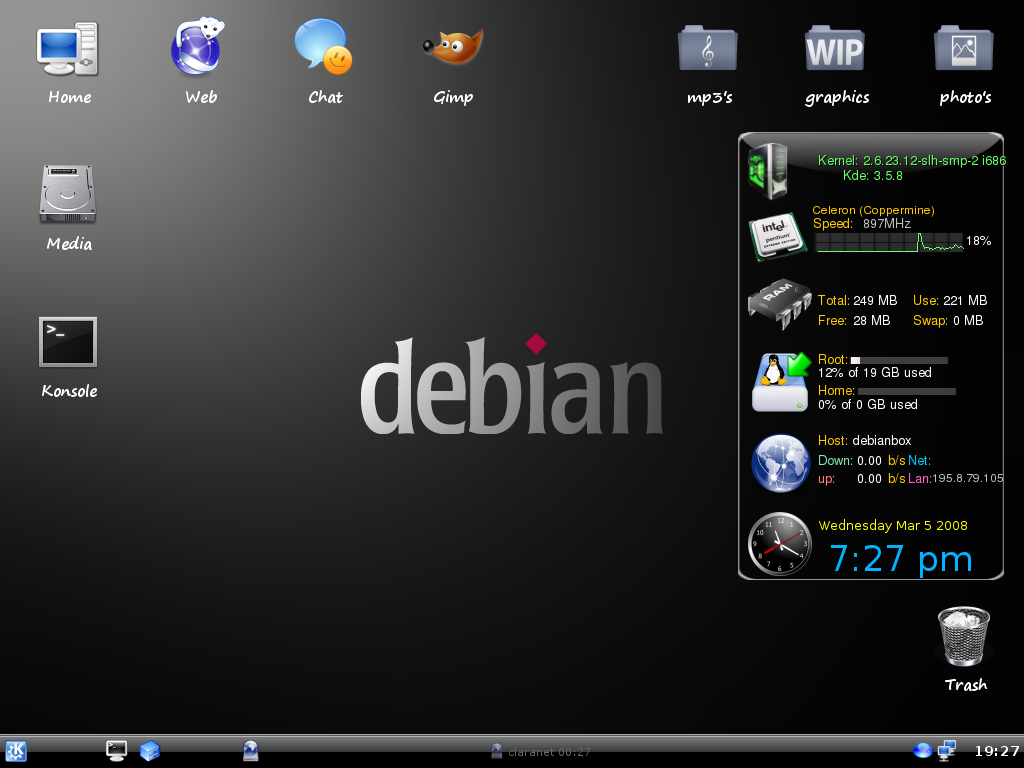Click the RAM chip icon in the widget

pyautogui.click(x=779, y=304)
